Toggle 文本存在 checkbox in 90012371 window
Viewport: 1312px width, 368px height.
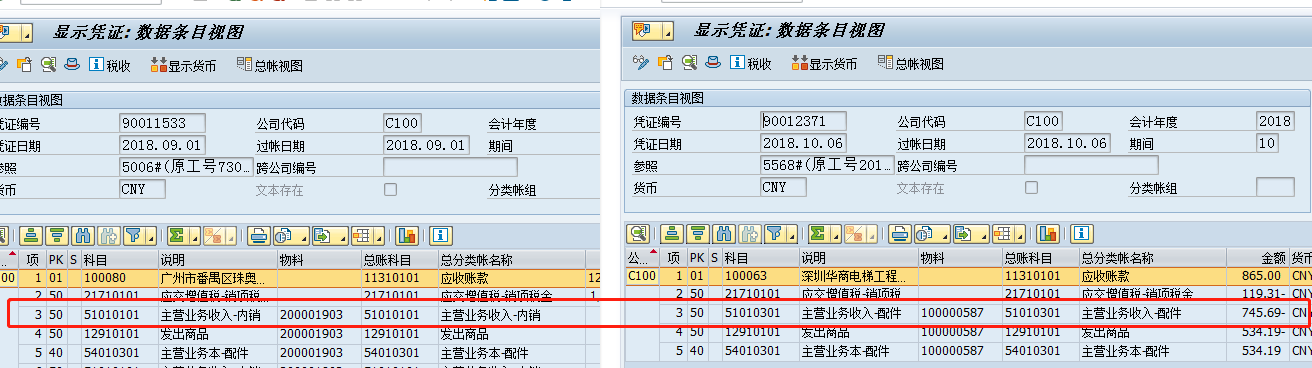coord(1031,187)
